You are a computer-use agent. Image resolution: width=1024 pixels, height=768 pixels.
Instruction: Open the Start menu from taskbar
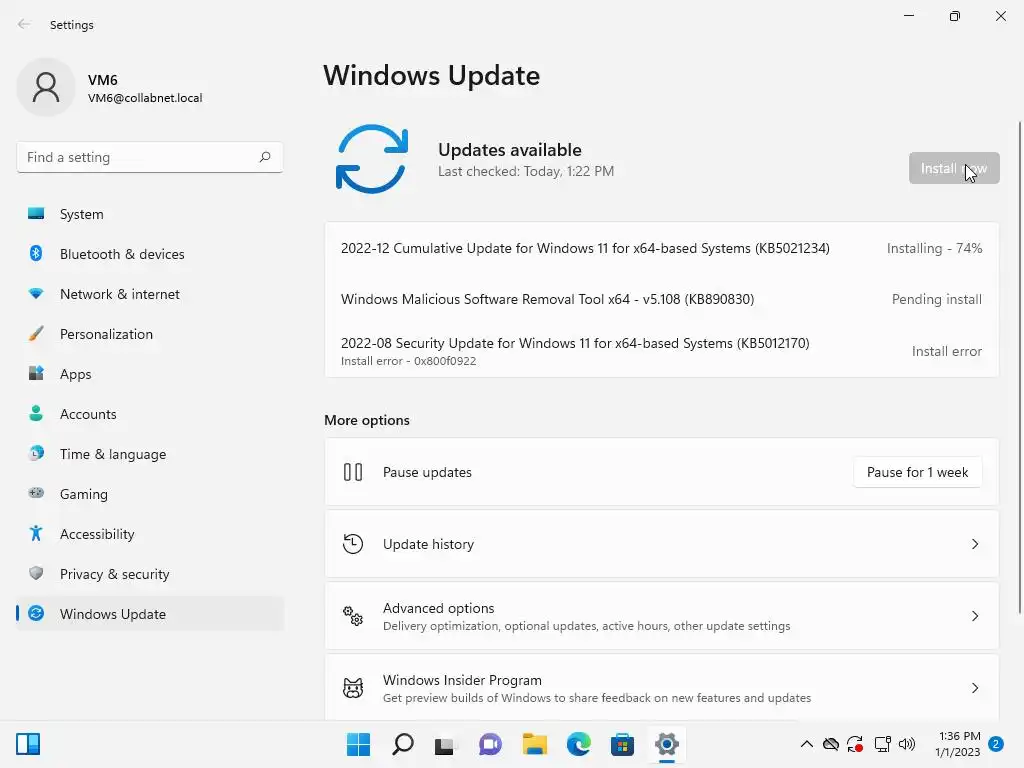358,744
